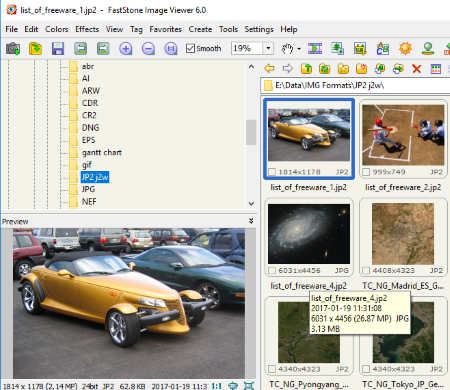Tick checkbox on list_of_freeware_1.jp2 thumbnail
Viewport: 450px width, 390px height.
(272, 172)
